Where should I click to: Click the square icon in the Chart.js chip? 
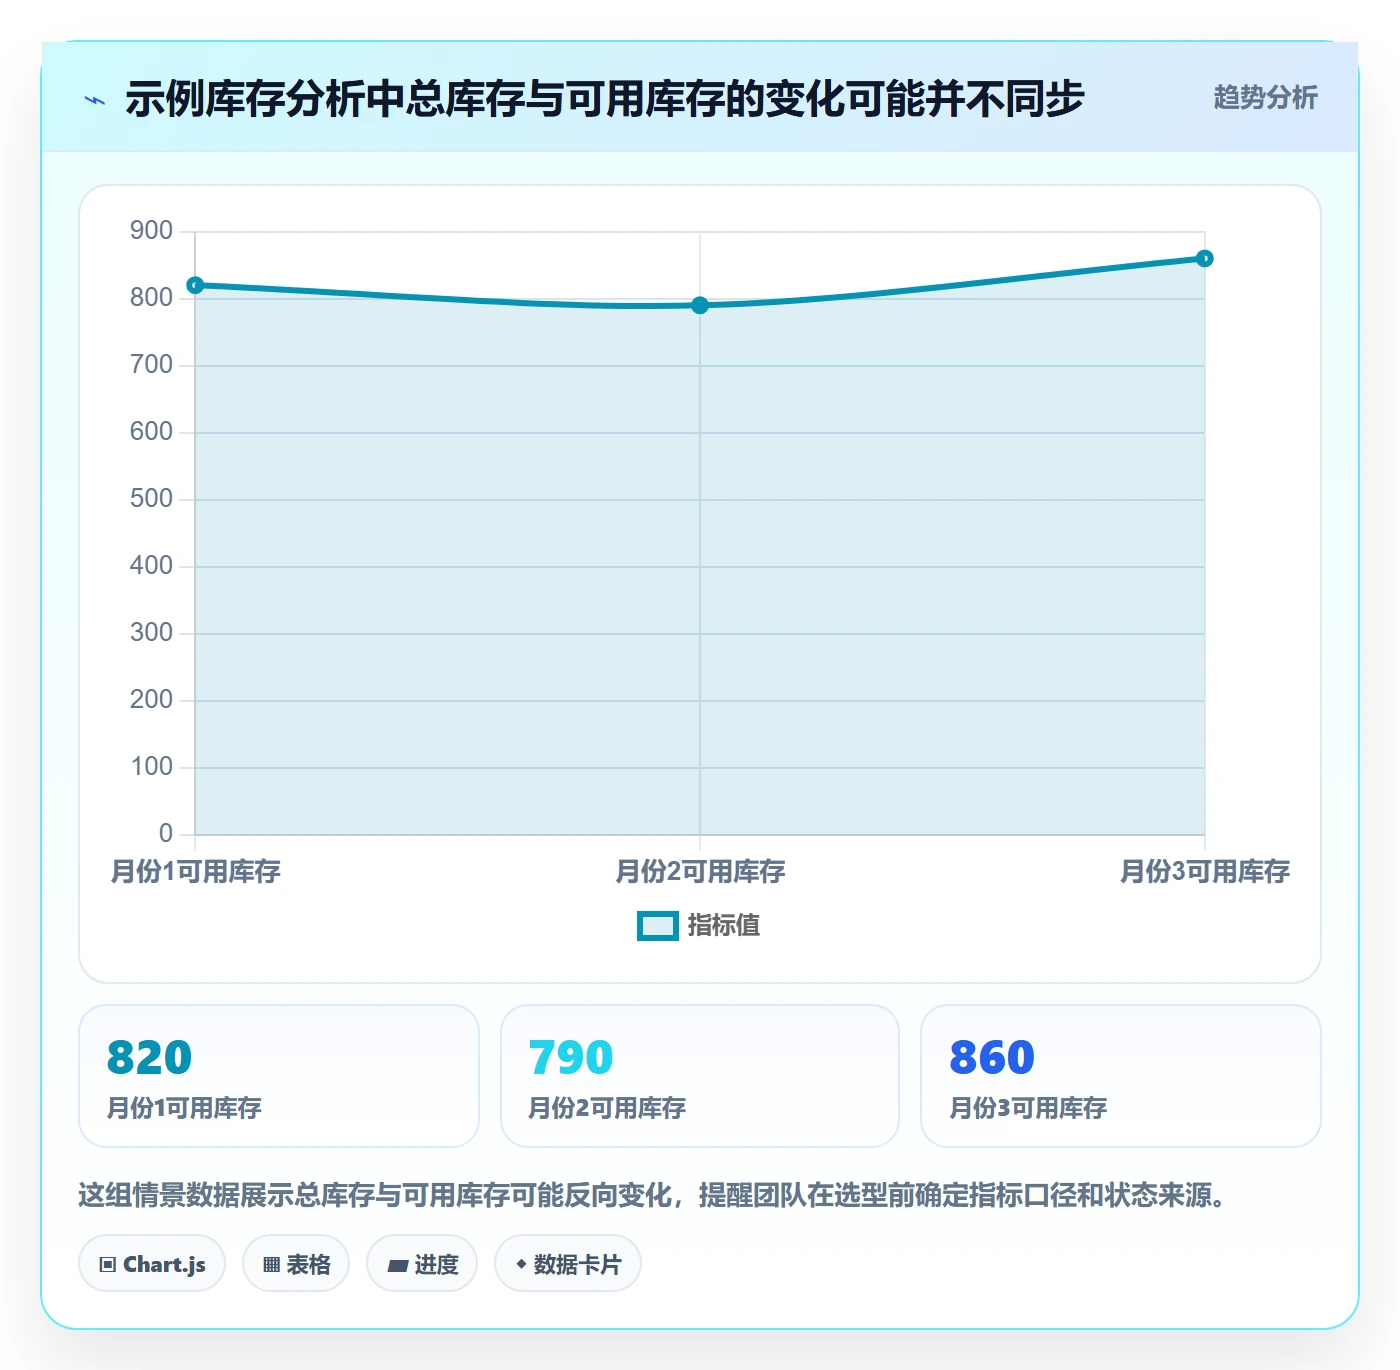click(x=108, y=1265)
